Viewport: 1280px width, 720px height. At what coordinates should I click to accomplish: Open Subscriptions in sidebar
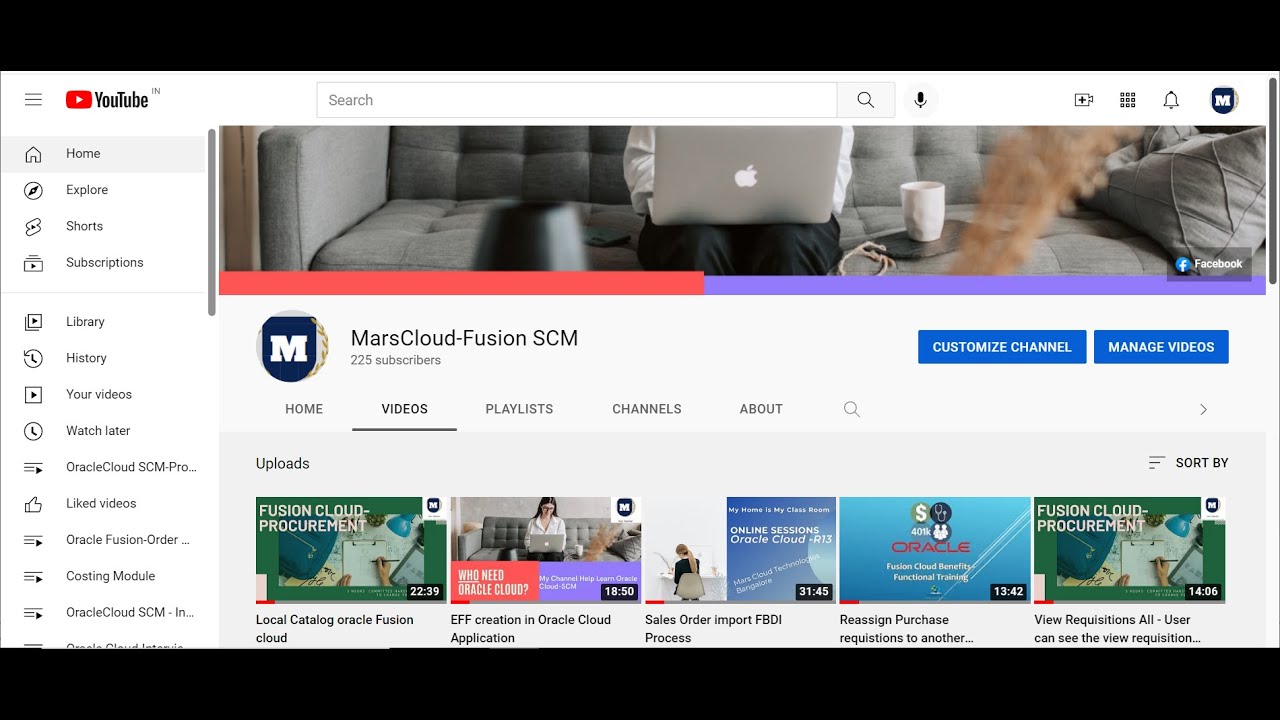tap(104, 263)
